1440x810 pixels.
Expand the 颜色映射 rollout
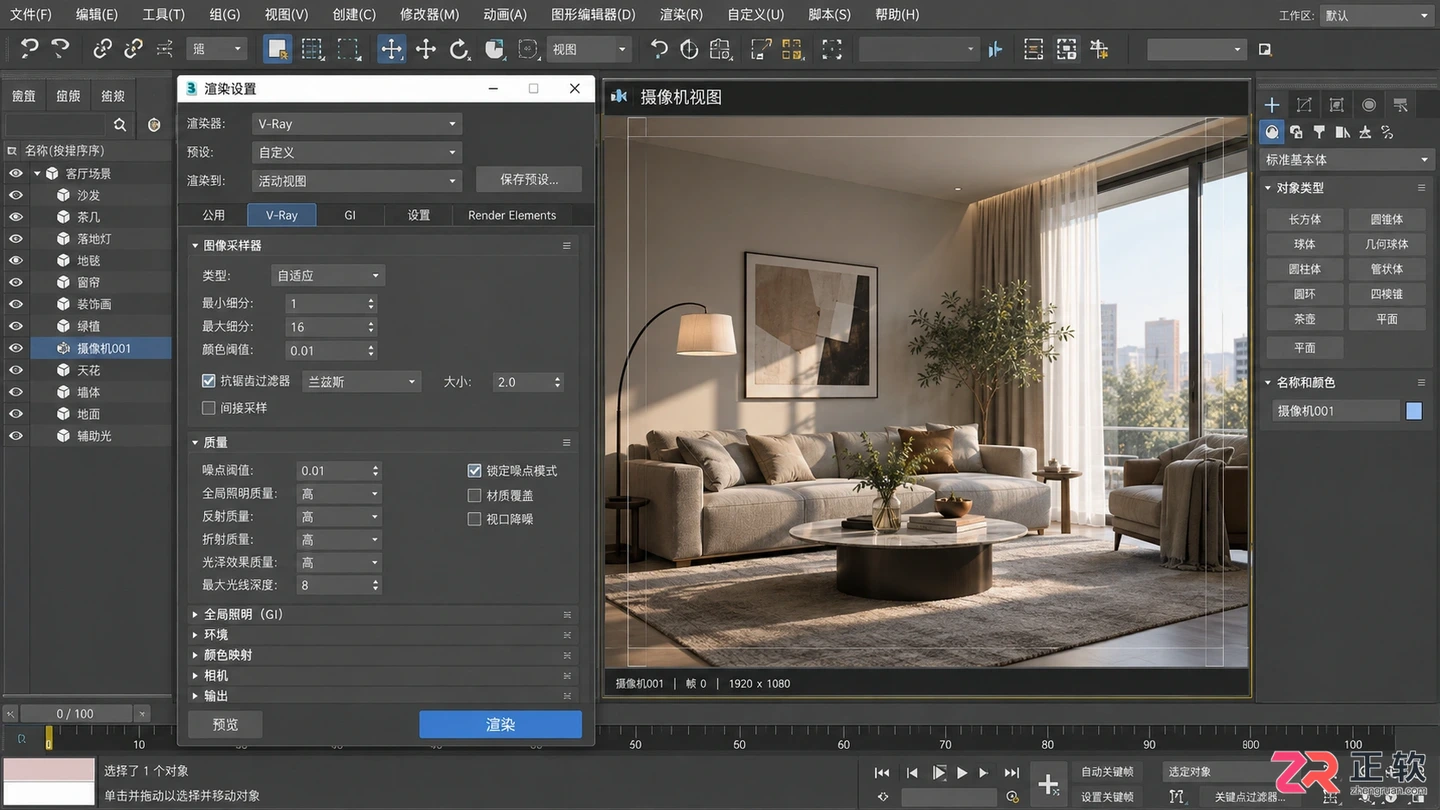[x=381, y=655]
